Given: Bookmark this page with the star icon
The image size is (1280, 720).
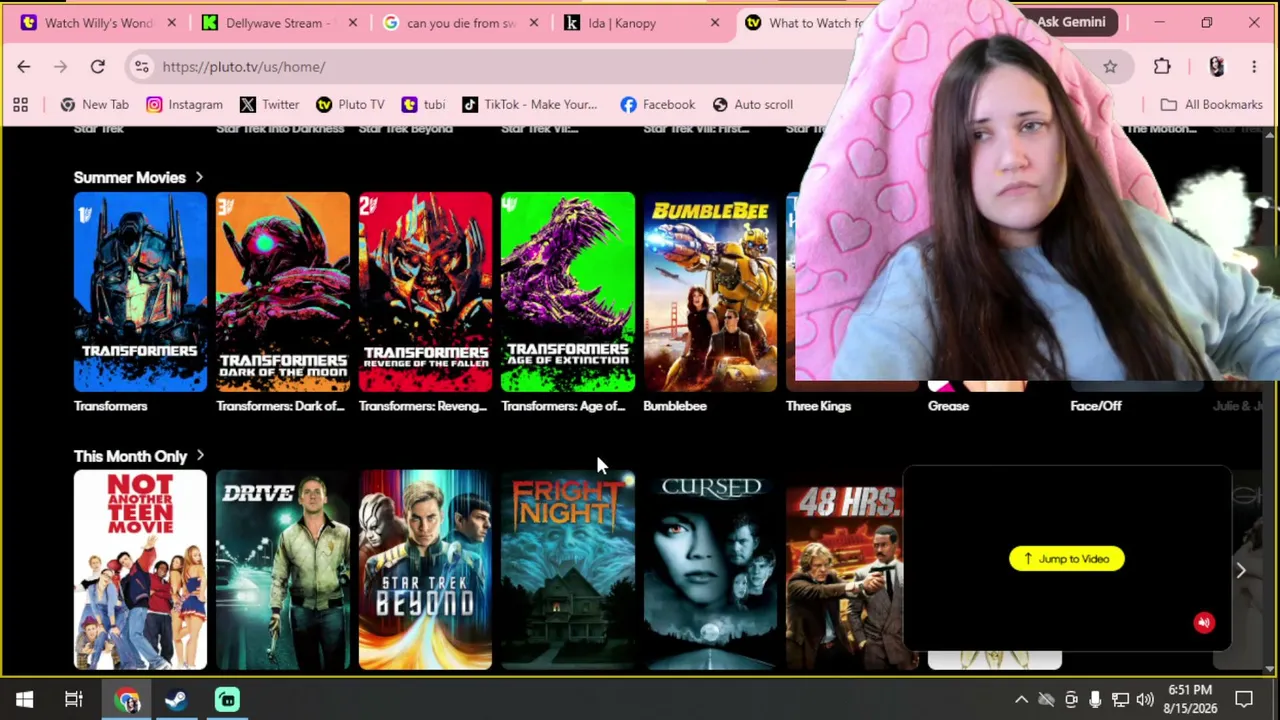Looking at the screenshot, I should [x=1110, y=67].
